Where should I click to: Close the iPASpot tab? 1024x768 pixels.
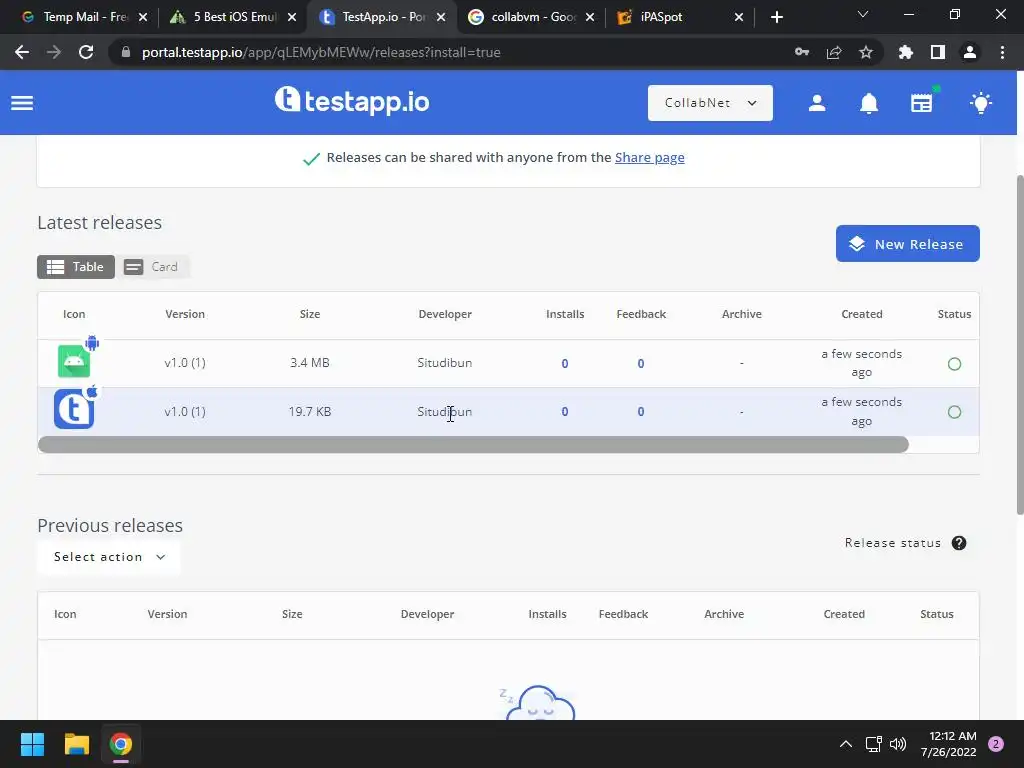pyautogui.click(x=739, y=17)
